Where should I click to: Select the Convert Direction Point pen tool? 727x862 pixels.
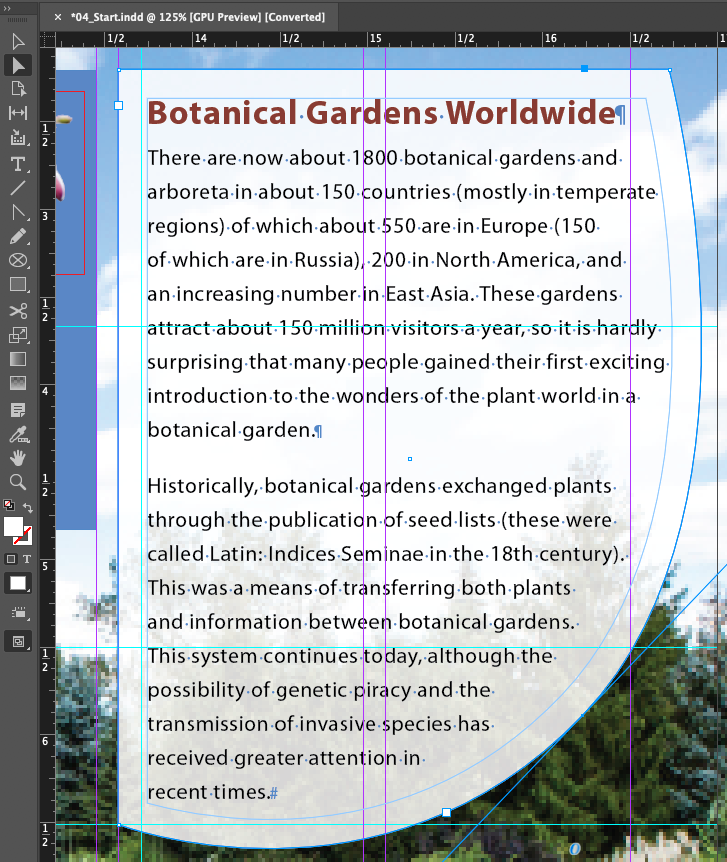coord(18,212)
